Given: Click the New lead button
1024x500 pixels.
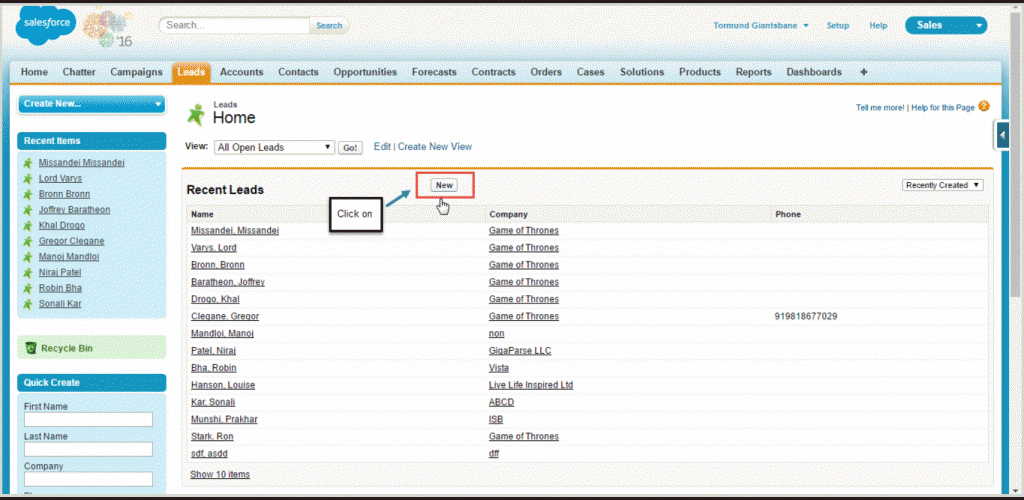Looking at the screenshot, I should coord(444,185).
